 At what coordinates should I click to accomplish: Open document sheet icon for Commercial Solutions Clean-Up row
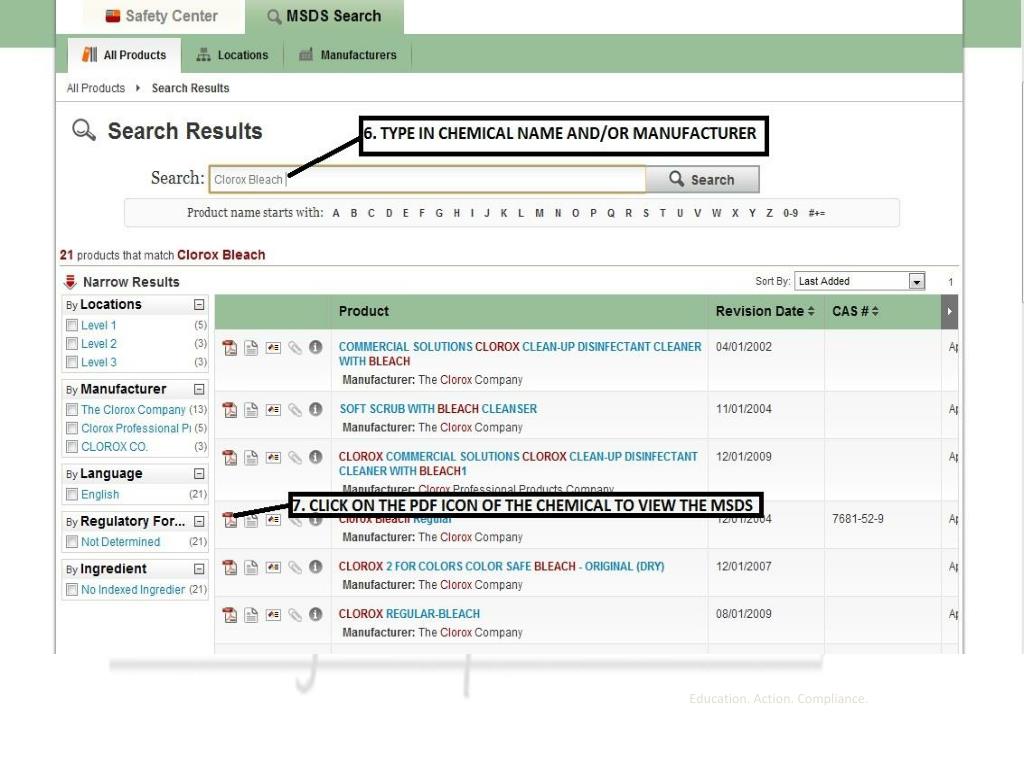tap(251, 347)
